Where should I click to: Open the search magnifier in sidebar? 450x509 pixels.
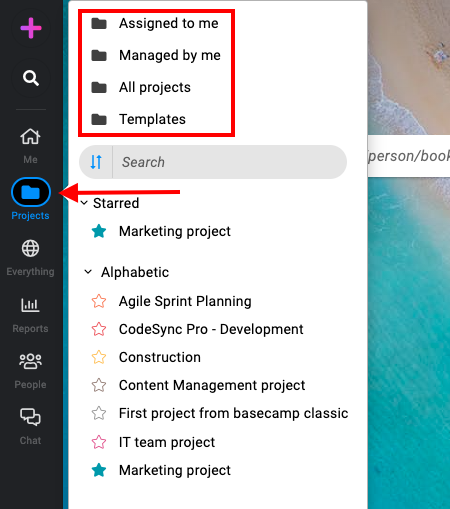[31, 78]
